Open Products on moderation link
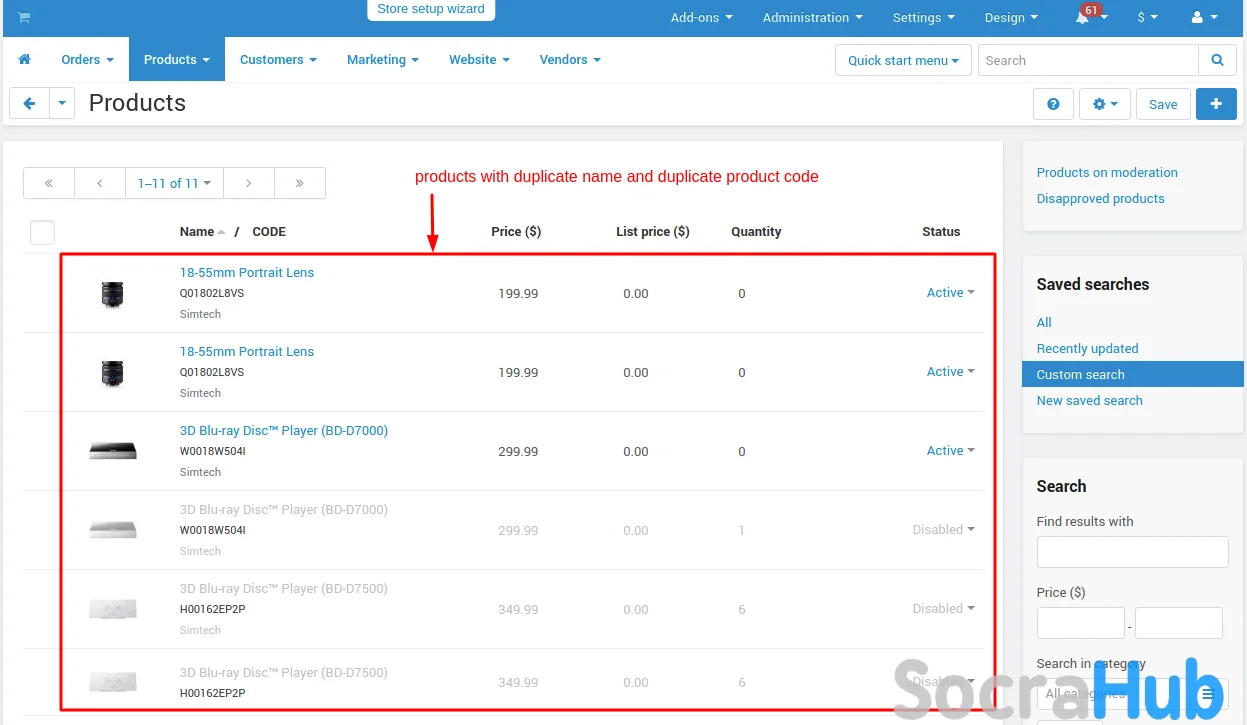The width and height of the screenshot is (1247, 725). pos(1107,172)
